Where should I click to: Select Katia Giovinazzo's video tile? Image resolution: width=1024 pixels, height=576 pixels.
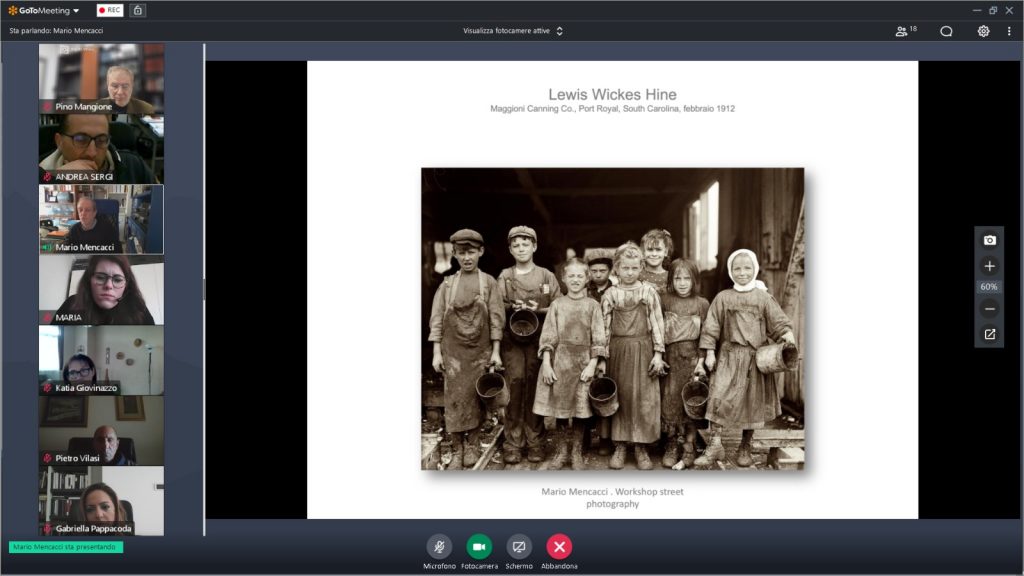tap(101, 360)
